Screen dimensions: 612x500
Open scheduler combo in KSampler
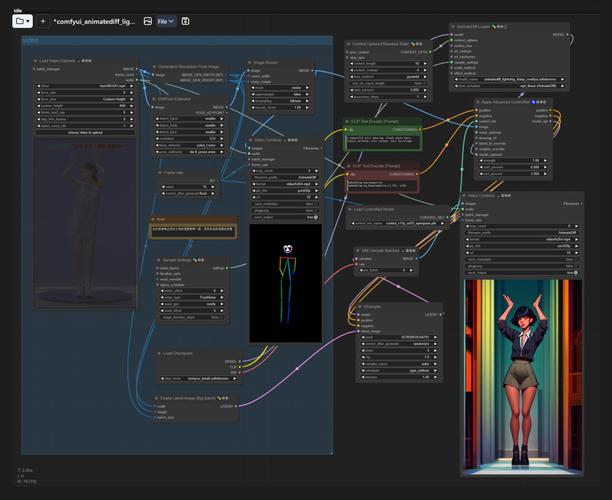[x=399, y=370]
